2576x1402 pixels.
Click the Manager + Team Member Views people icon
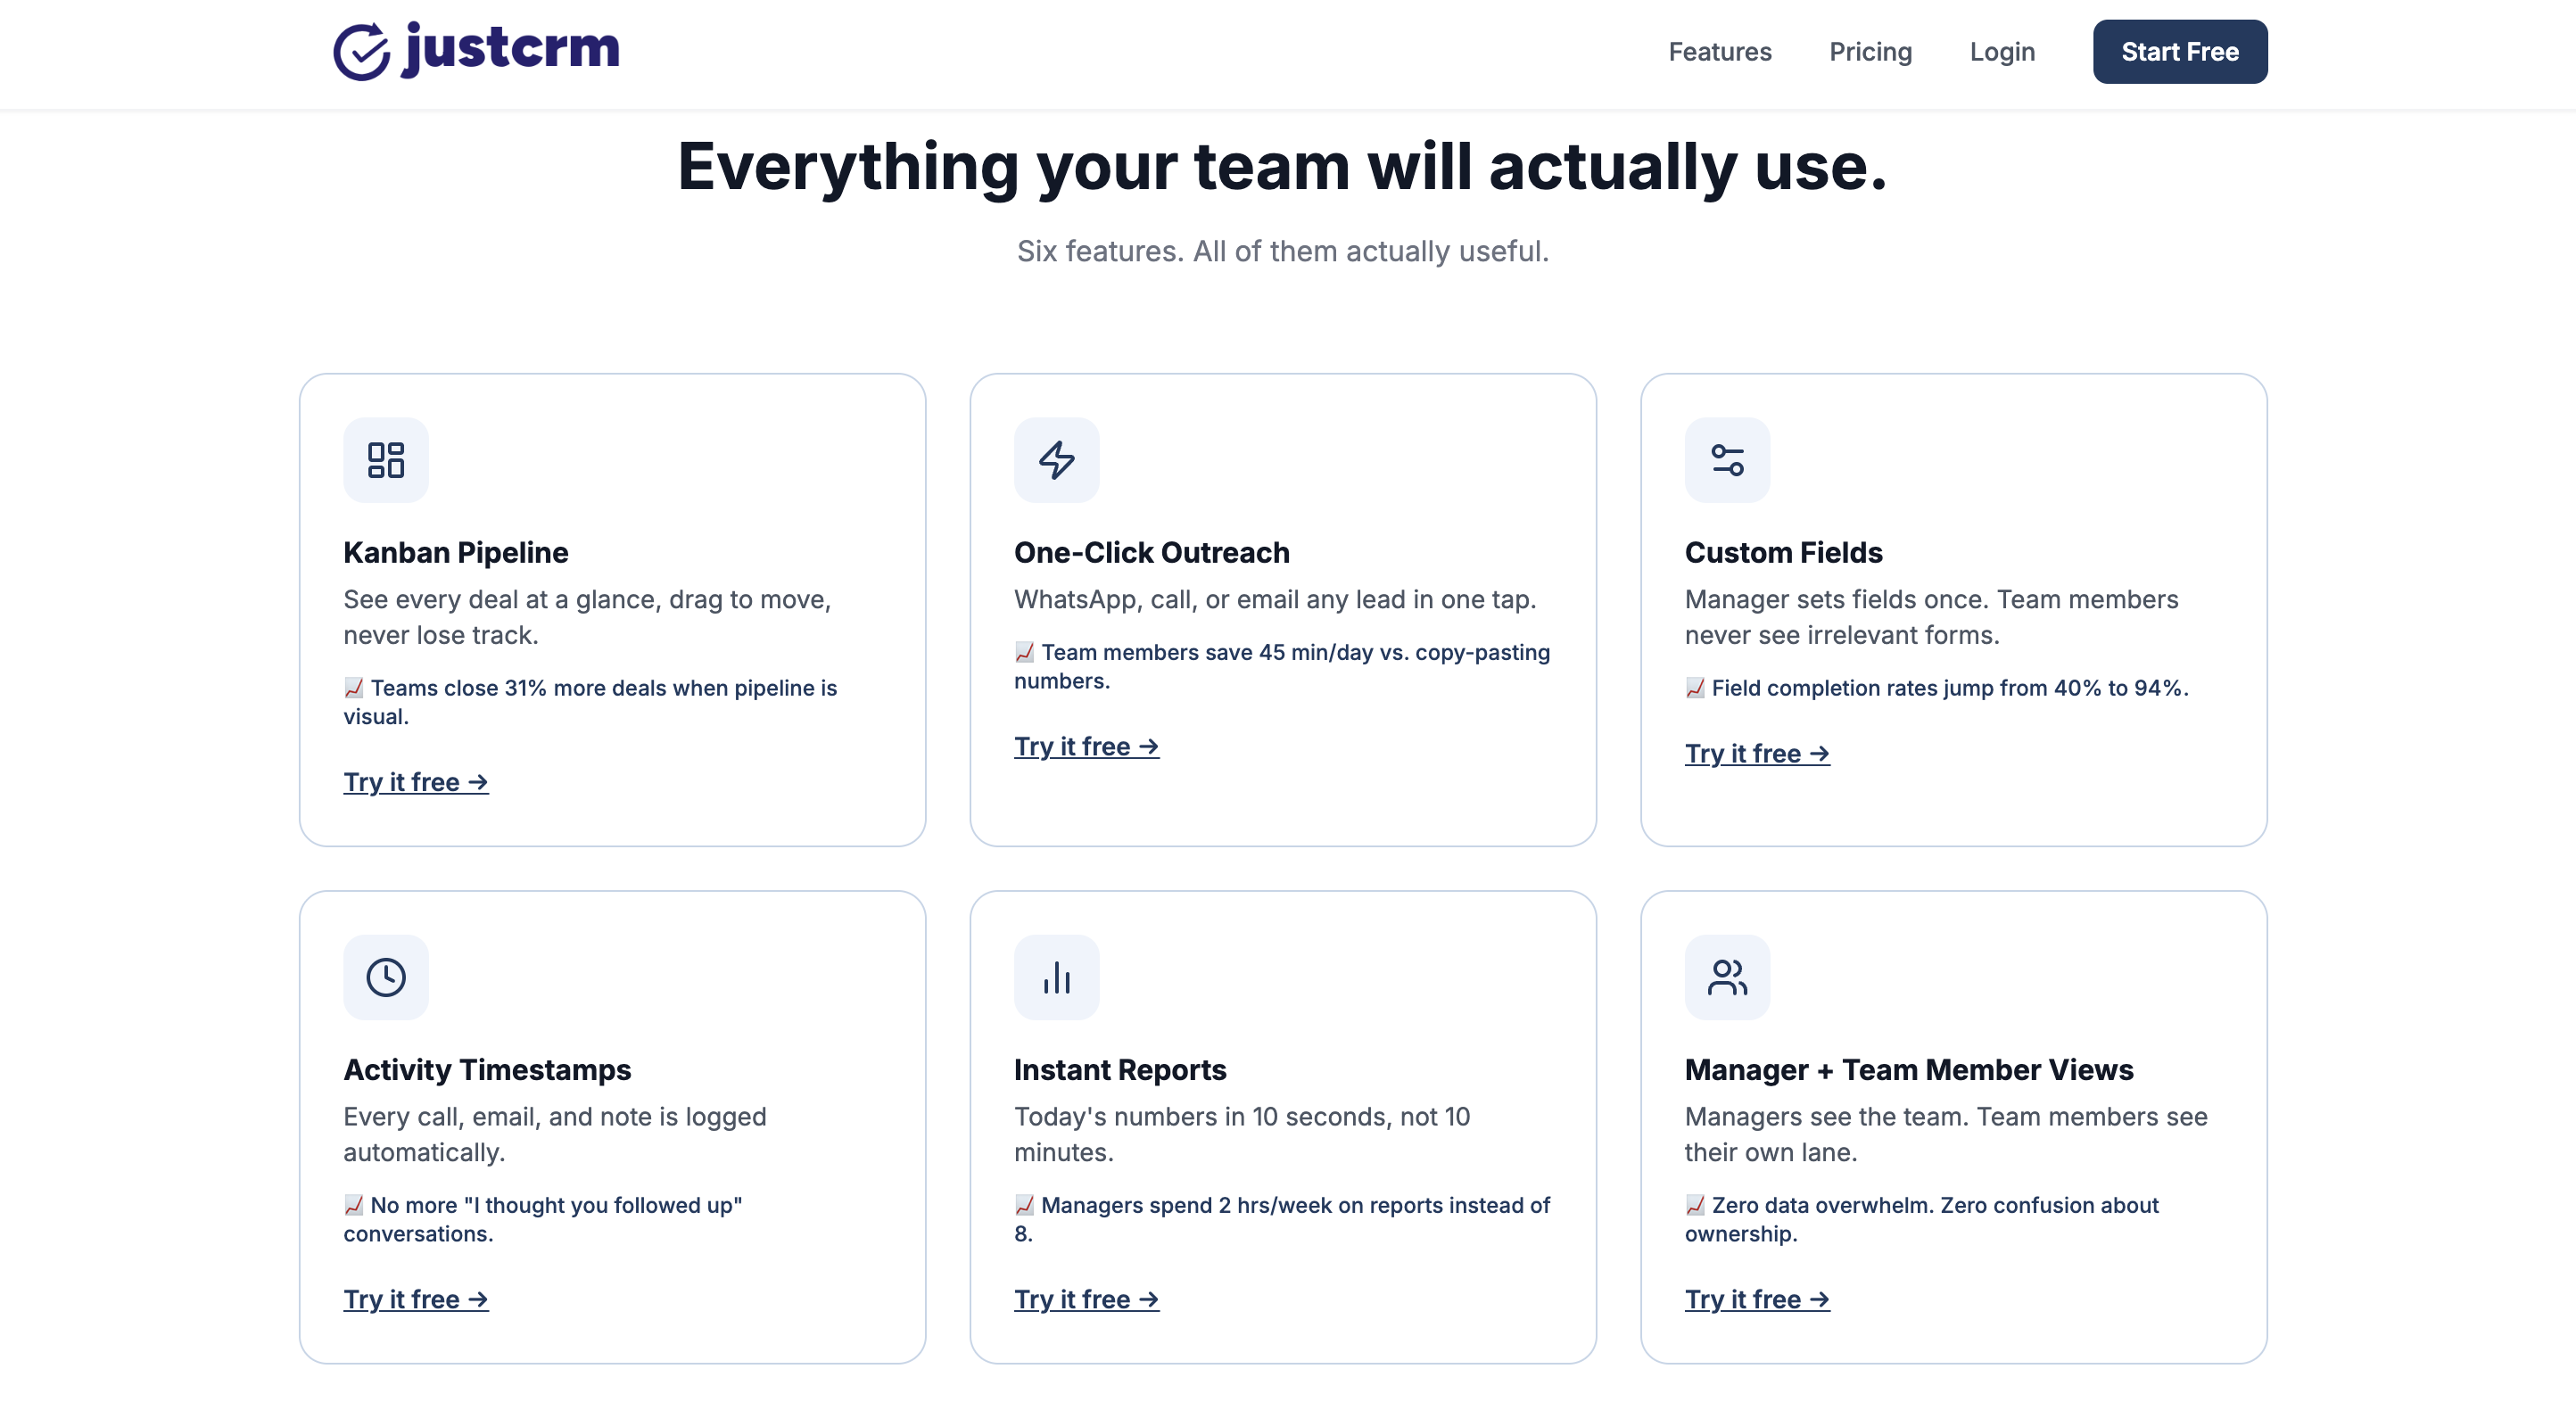[x=1727, y=977]
